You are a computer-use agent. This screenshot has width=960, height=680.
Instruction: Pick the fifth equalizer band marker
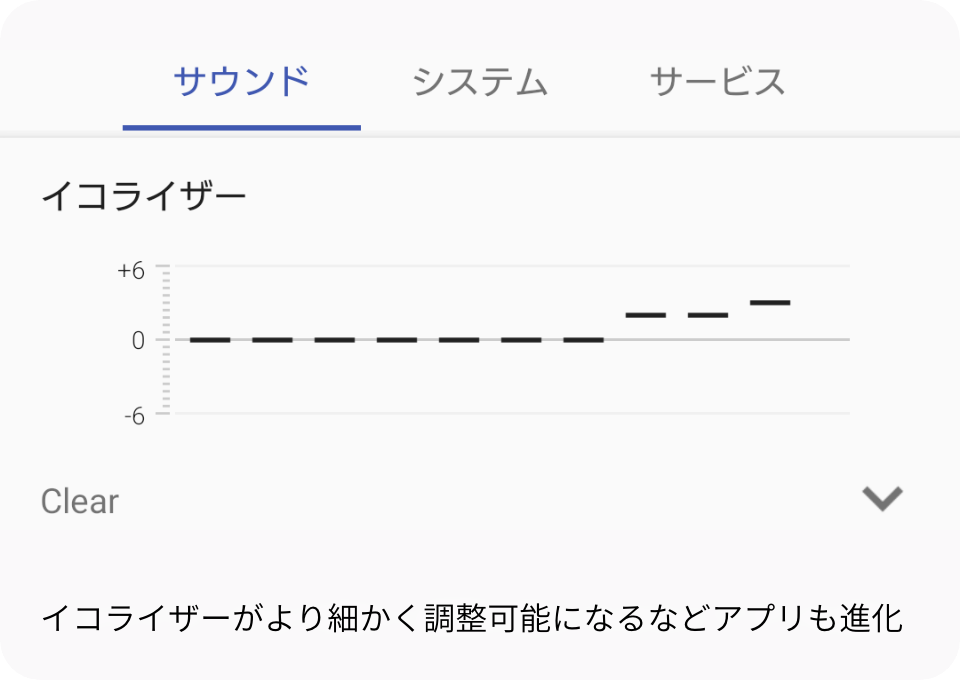tap(459, 340)
